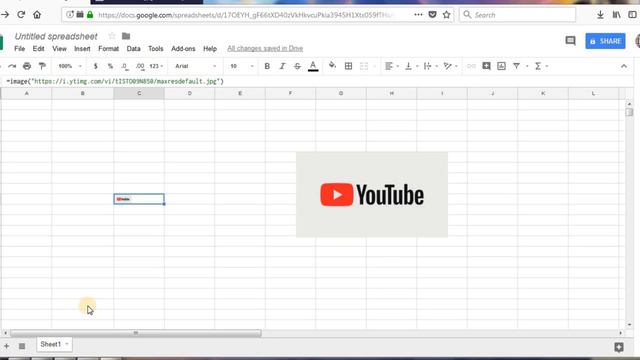This screenshot has width=640, height=360.
Task: Open text rotation dropdown
Action: (450, 66)
